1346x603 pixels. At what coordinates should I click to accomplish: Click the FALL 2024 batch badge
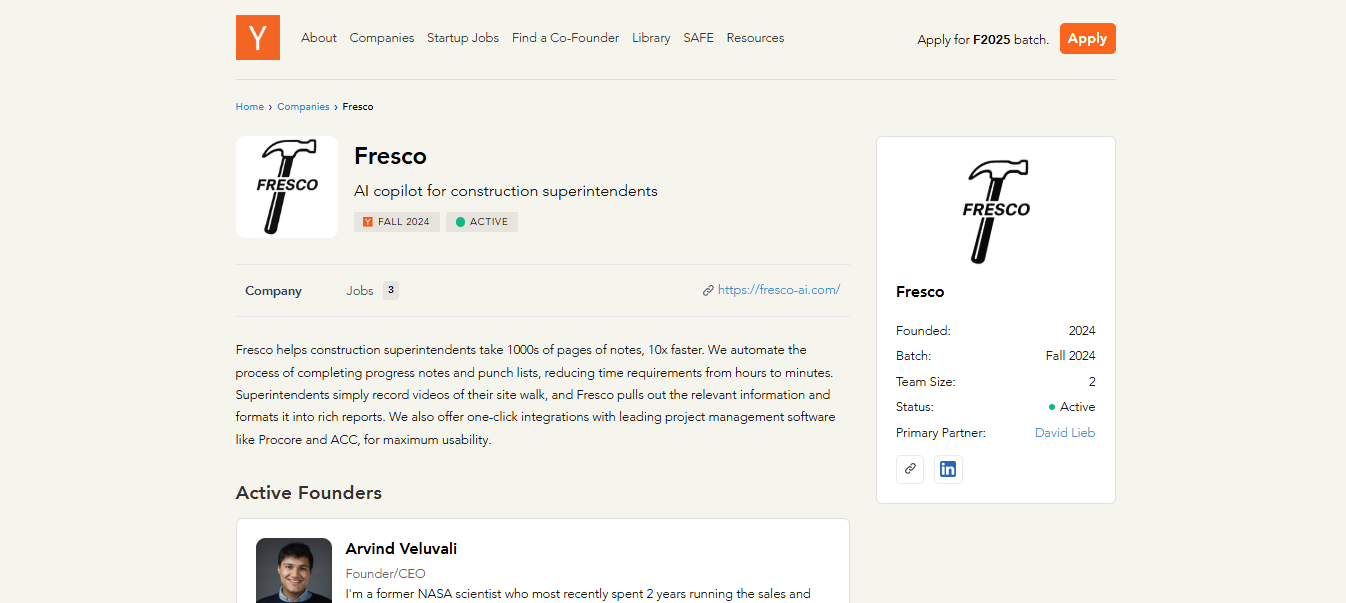coord(397,222)
